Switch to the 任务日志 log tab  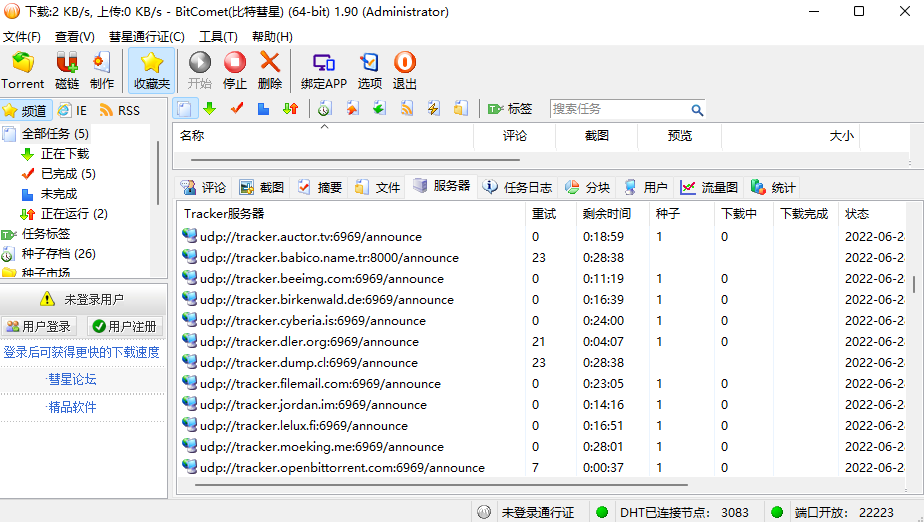coord(517,187)
